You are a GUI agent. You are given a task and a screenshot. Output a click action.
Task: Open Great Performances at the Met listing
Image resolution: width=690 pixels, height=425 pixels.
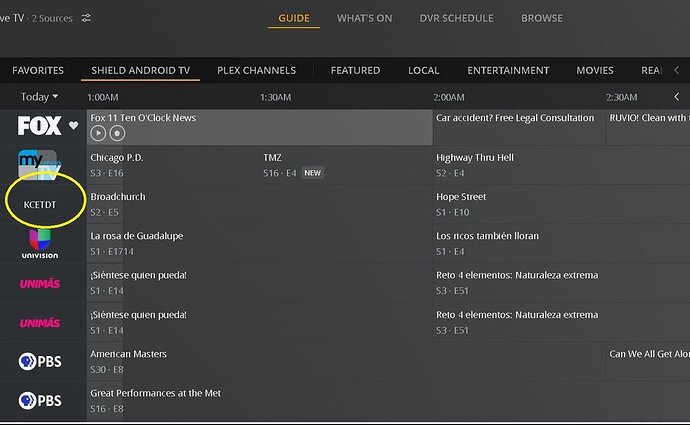tap(388, 400)
